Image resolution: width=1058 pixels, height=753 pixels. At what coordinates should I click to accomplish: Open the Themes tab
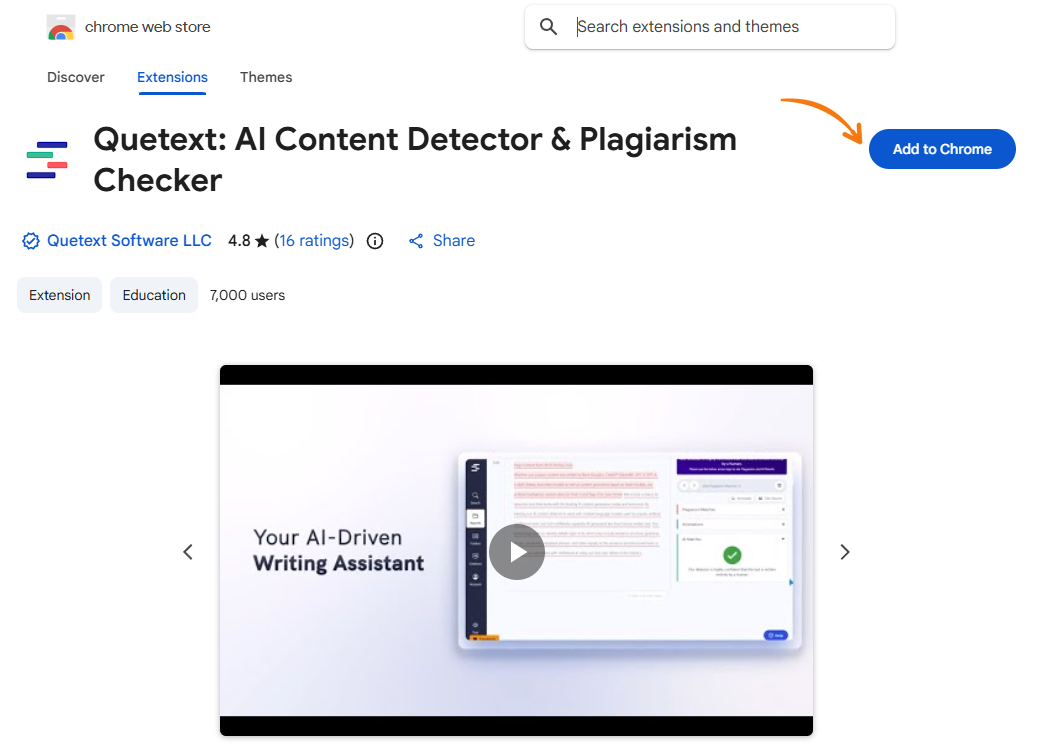[x=266, y=78]
